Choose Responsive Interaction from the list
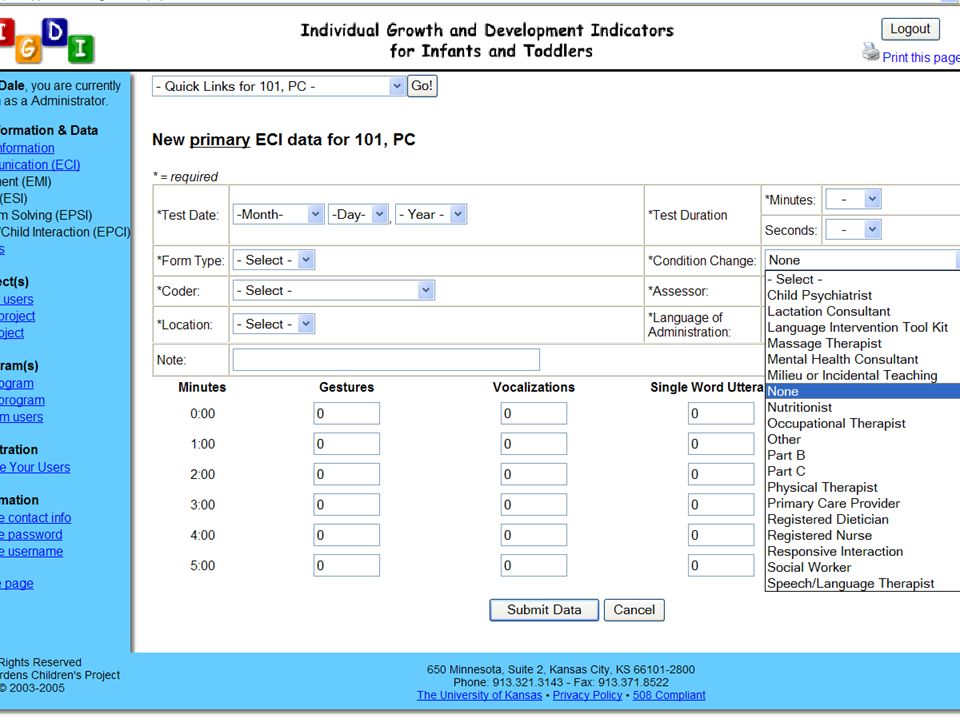The width and height of the screenshot is (960, 720). click(x=863, y=551)
